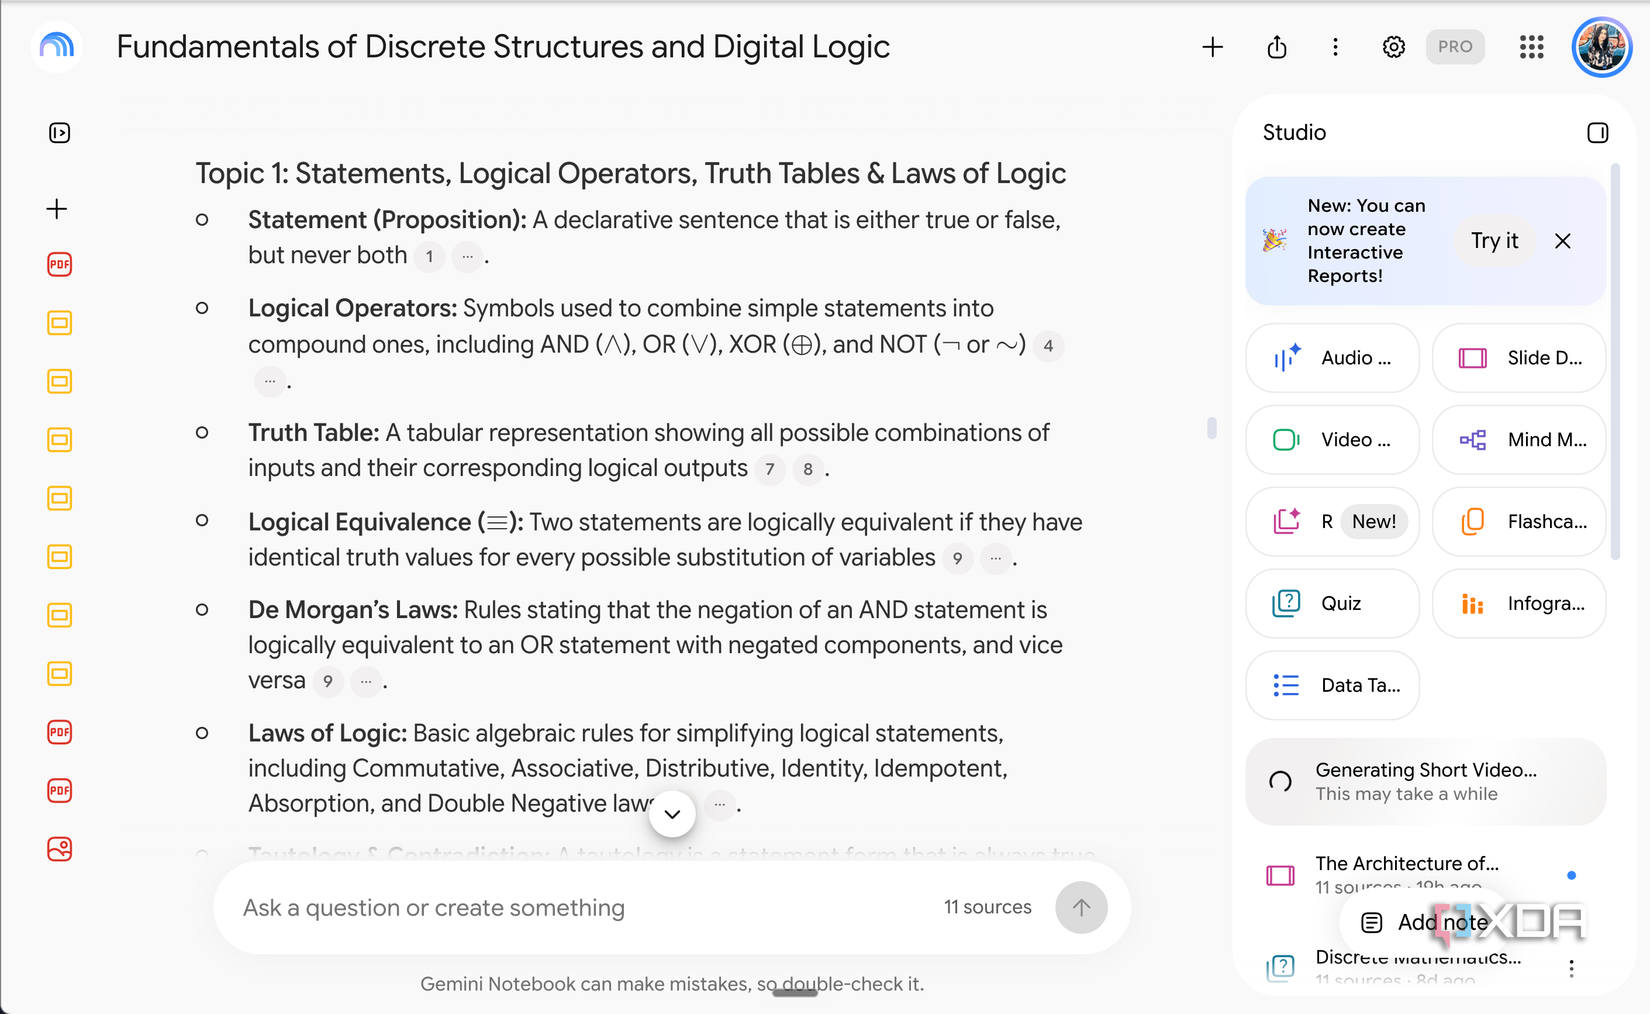Generate an Infographic
This screenshot has height=1014, width=1650.
[x=1519, y=604]
